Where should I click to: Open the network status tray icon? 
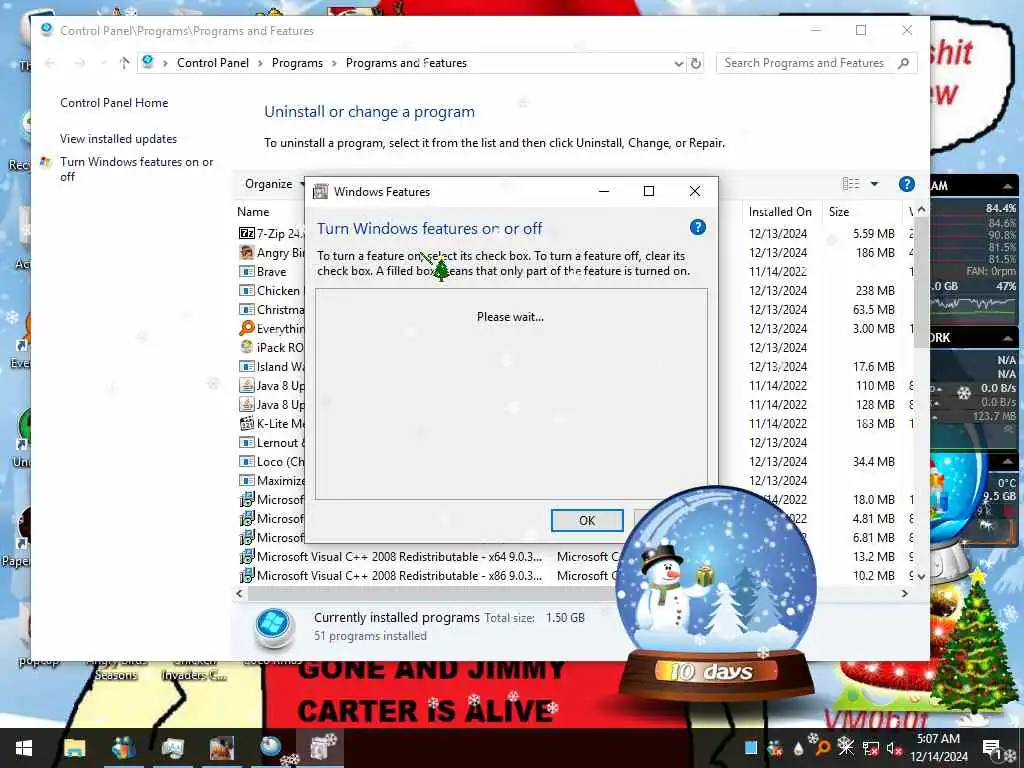click(x=870, y=748)
